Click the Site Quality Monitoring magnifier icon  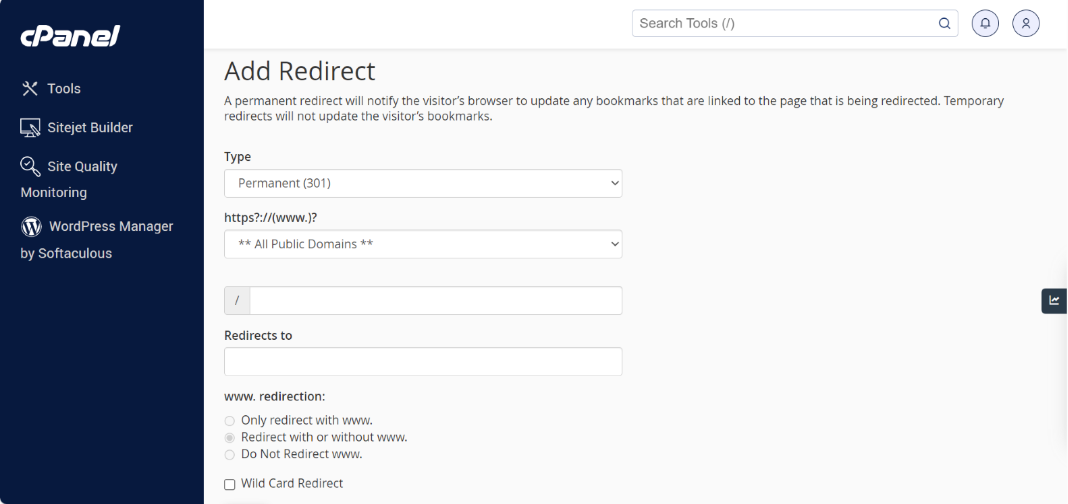(x=30, y=166)
